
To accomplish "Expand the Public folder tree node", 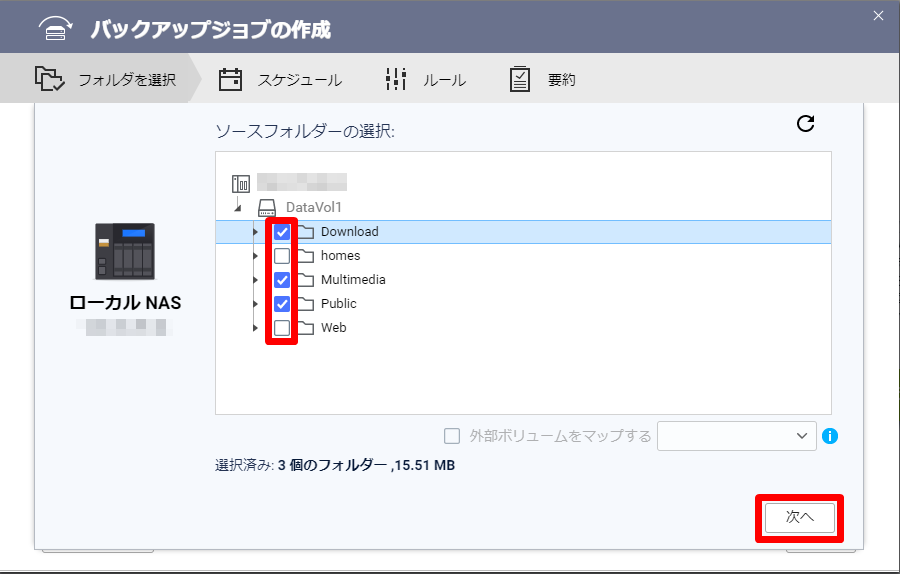I will click(255, 304).
